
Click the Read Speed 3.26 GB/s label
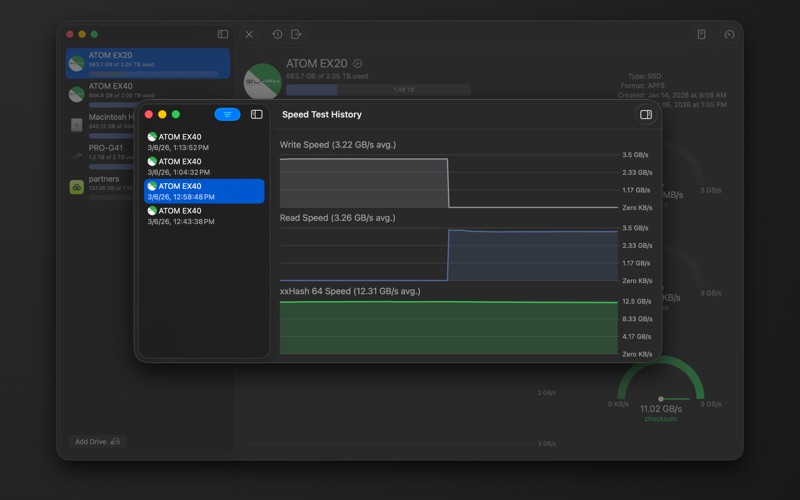(337, 218)
